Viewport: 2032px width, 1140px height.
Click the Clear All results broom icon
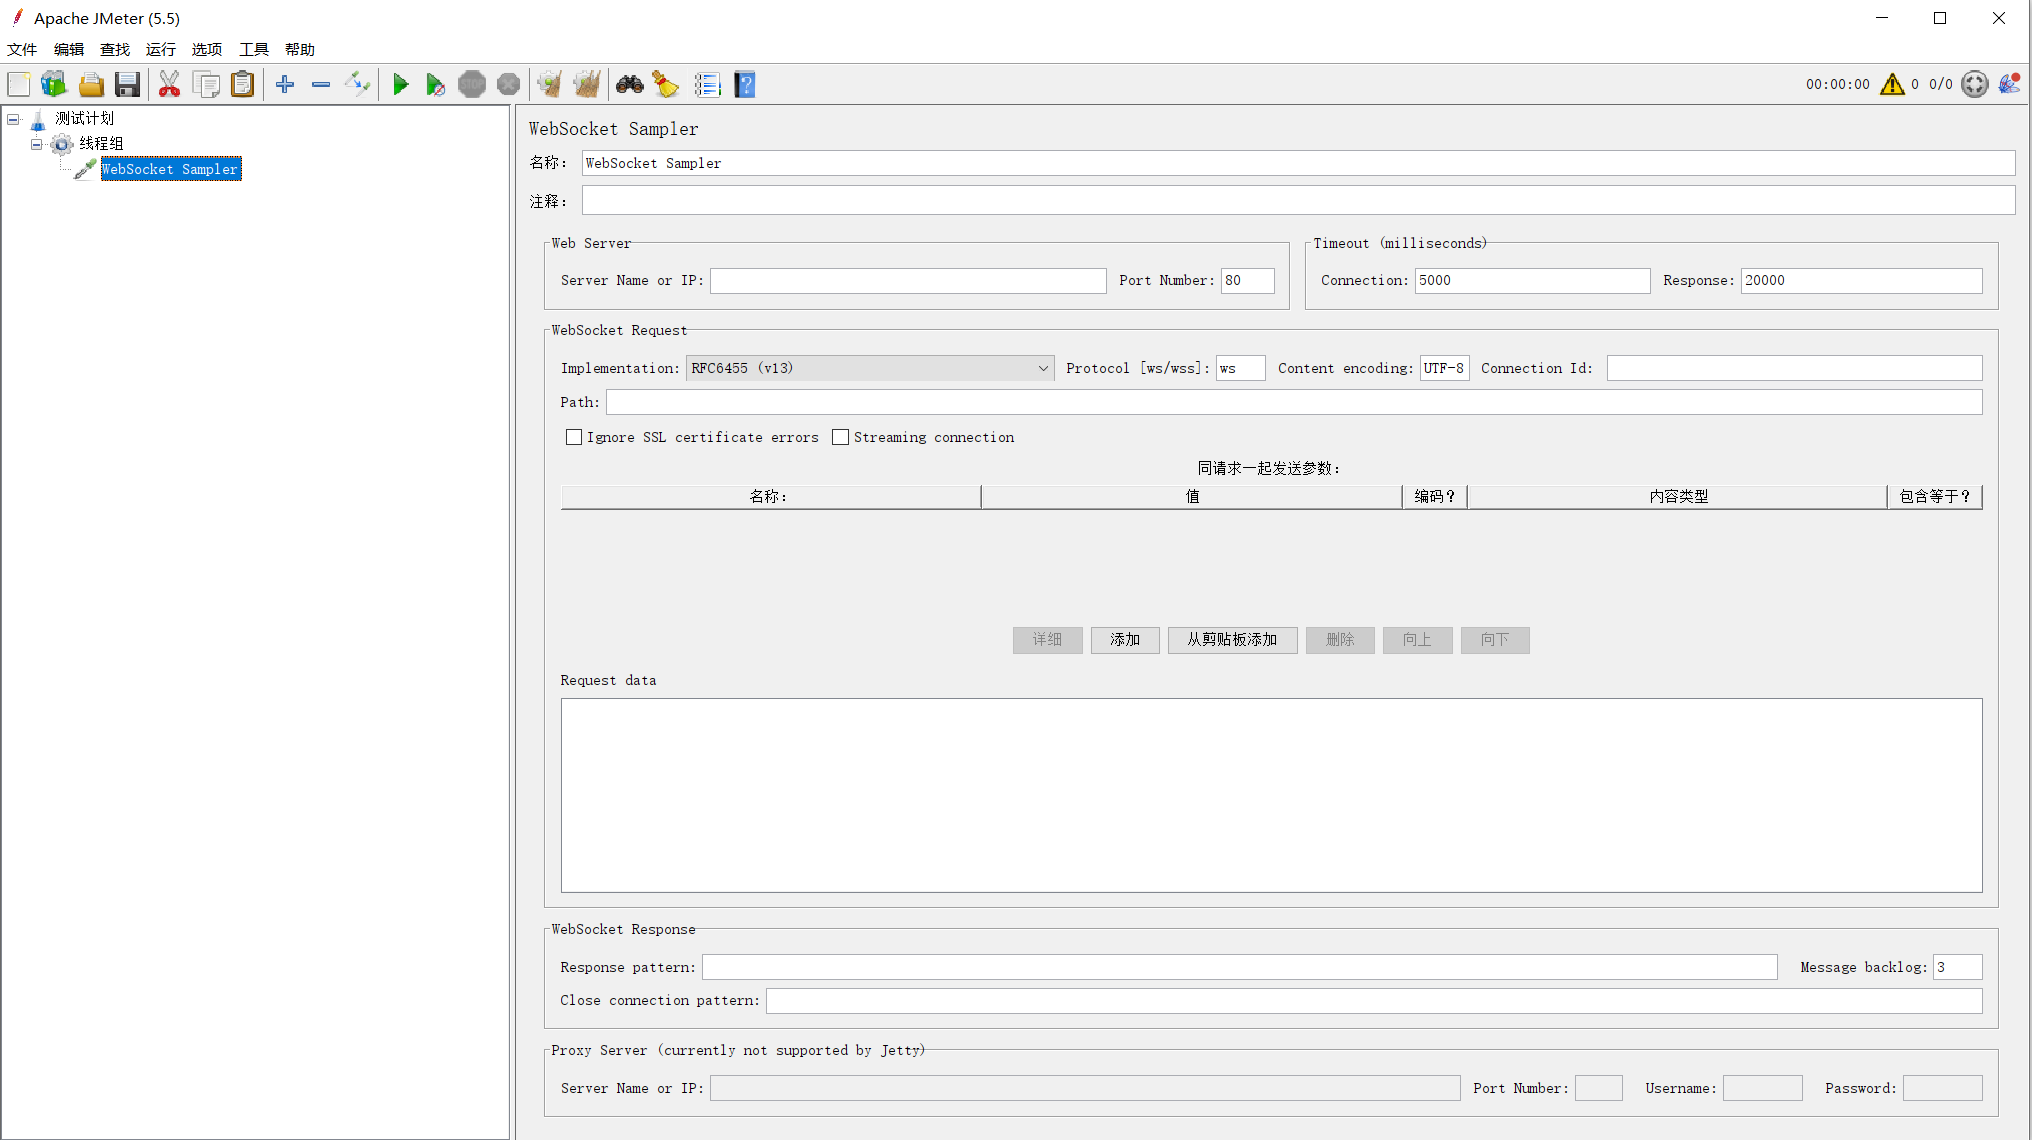[x=666, y=84]
